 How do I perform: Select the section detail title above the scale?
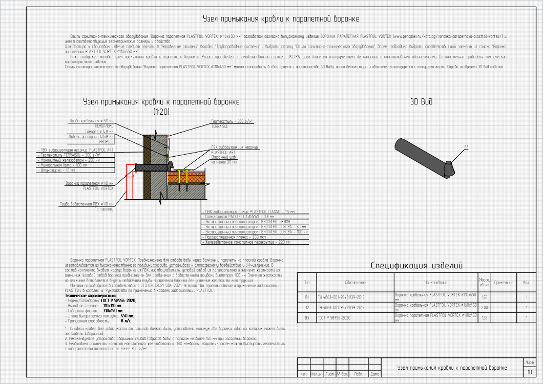pos(161,102)
